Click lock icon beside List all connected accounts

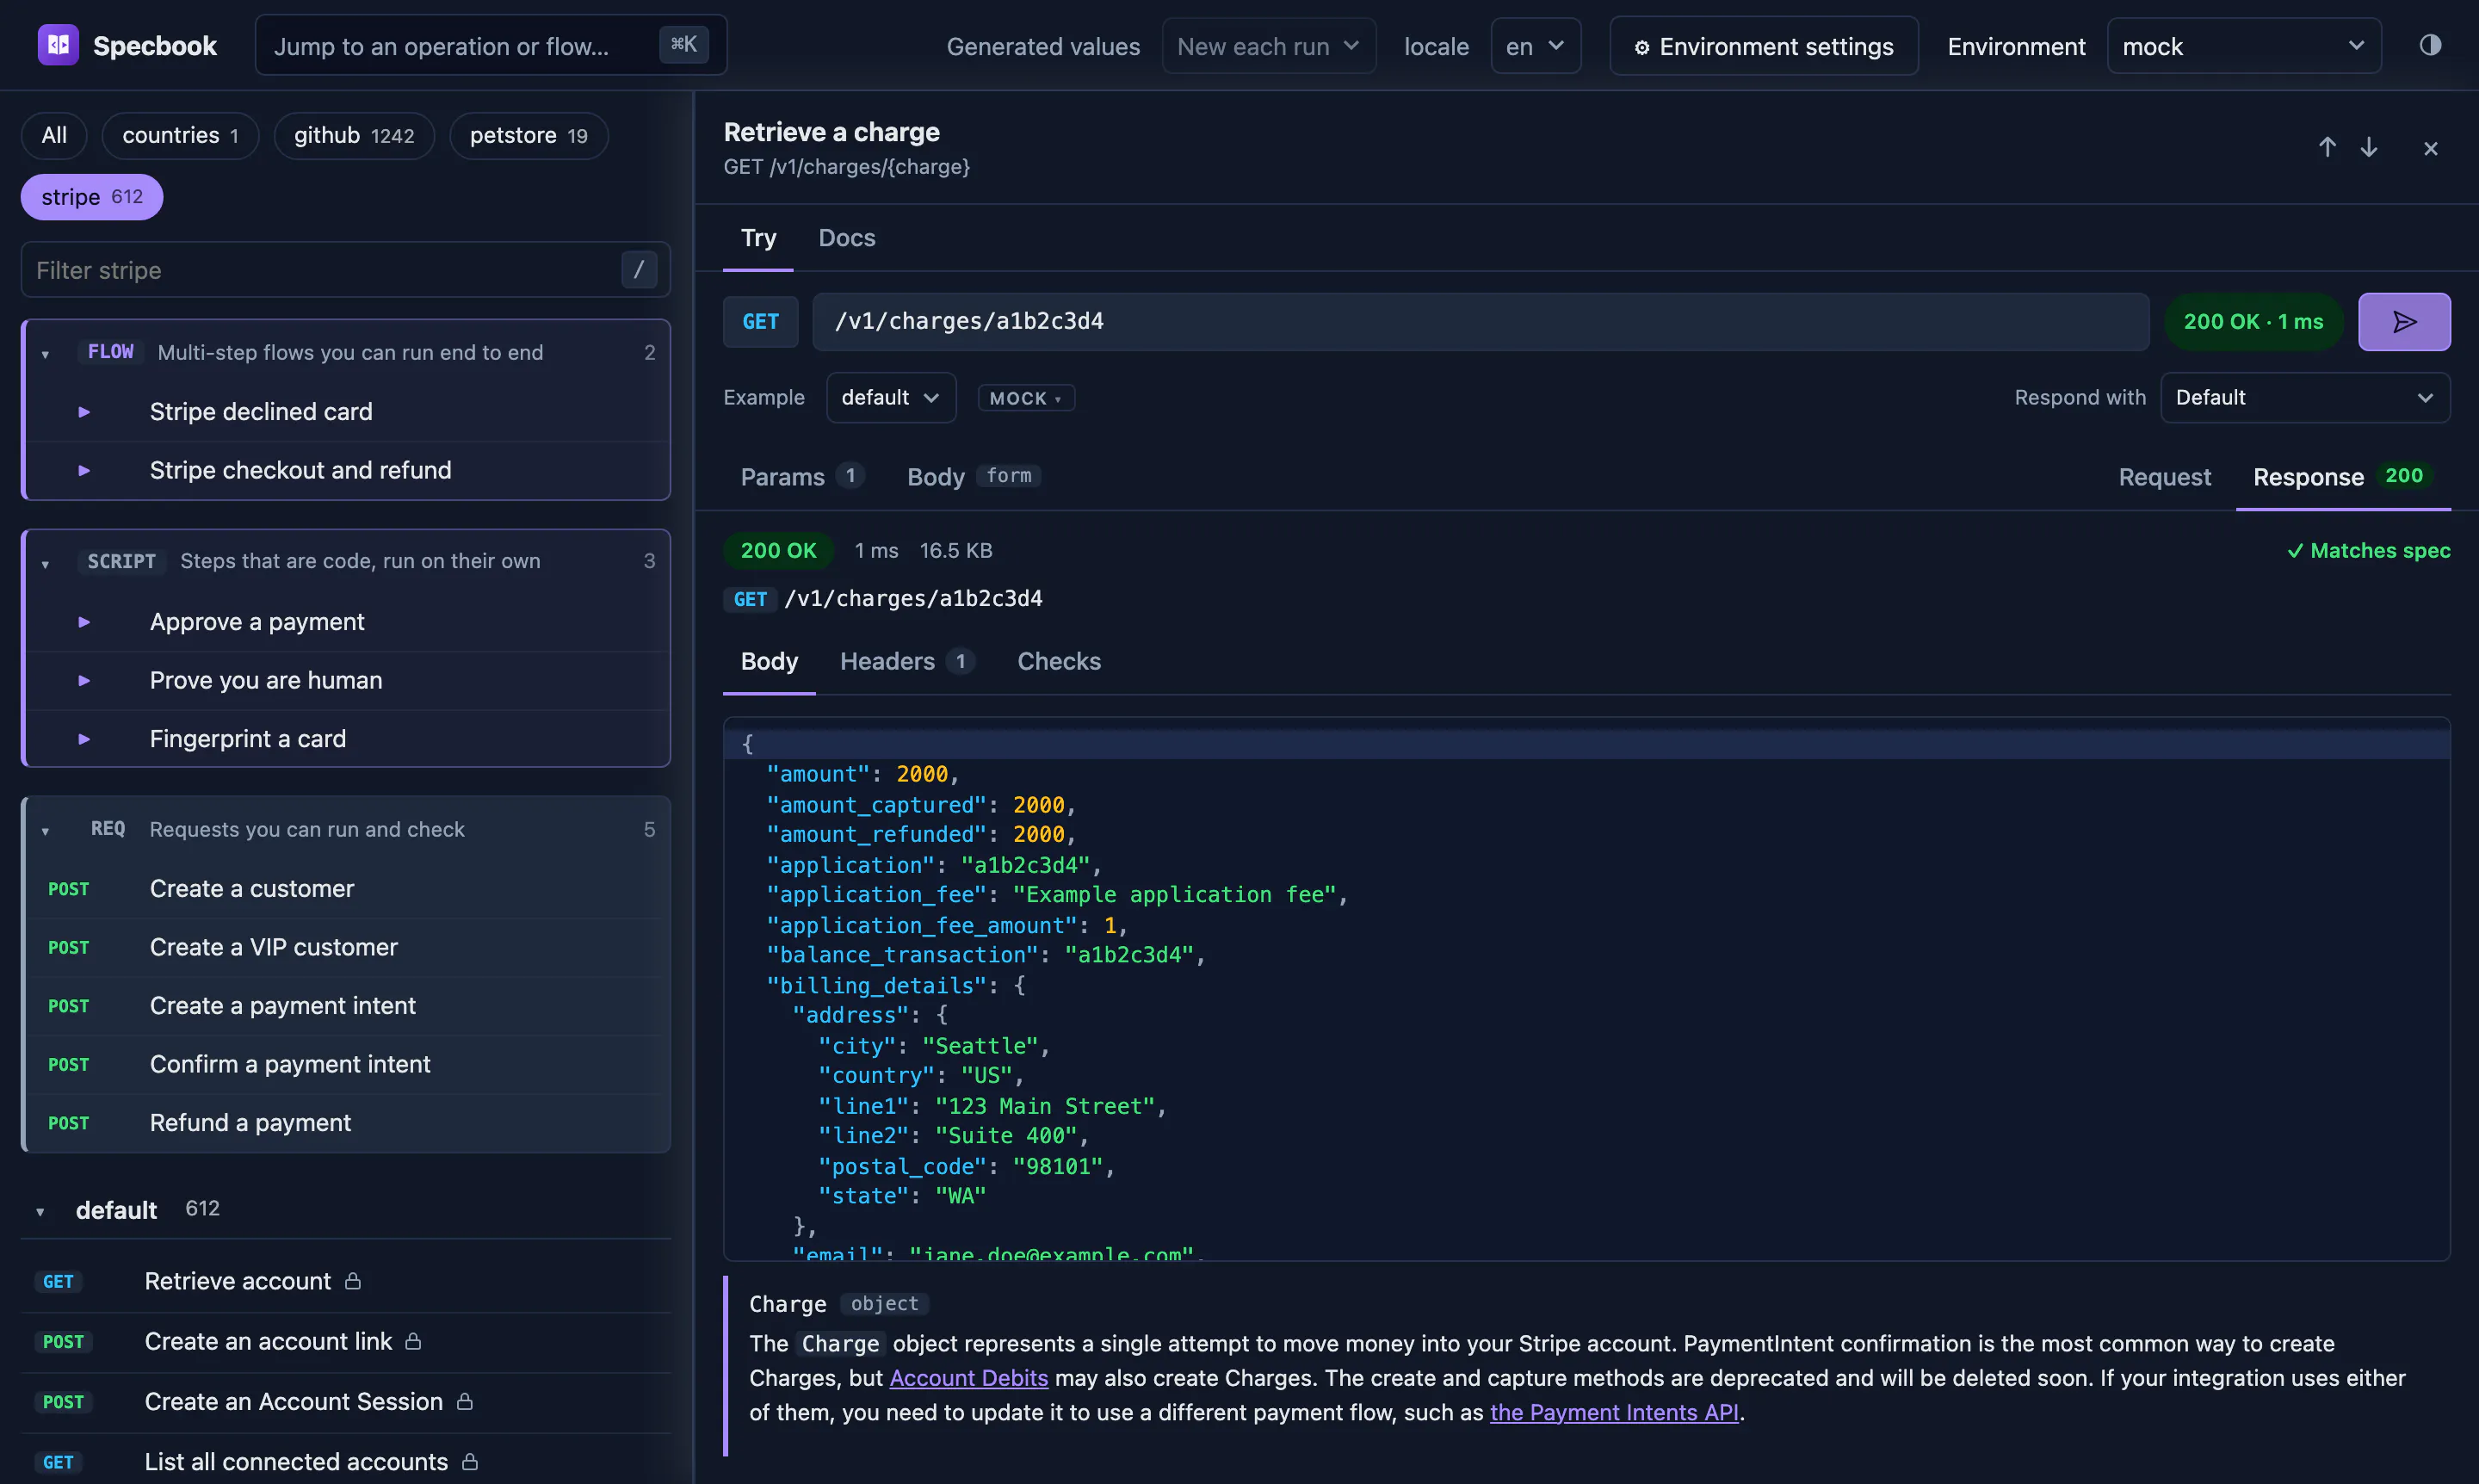click(x=470, y=1461)
